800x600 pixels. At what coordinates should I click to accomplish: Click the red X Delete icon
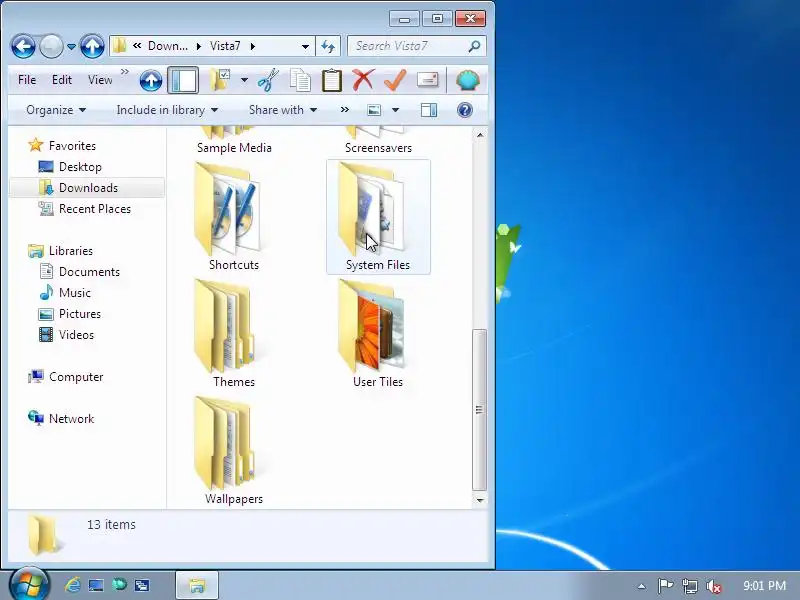(x=363, y=80)
